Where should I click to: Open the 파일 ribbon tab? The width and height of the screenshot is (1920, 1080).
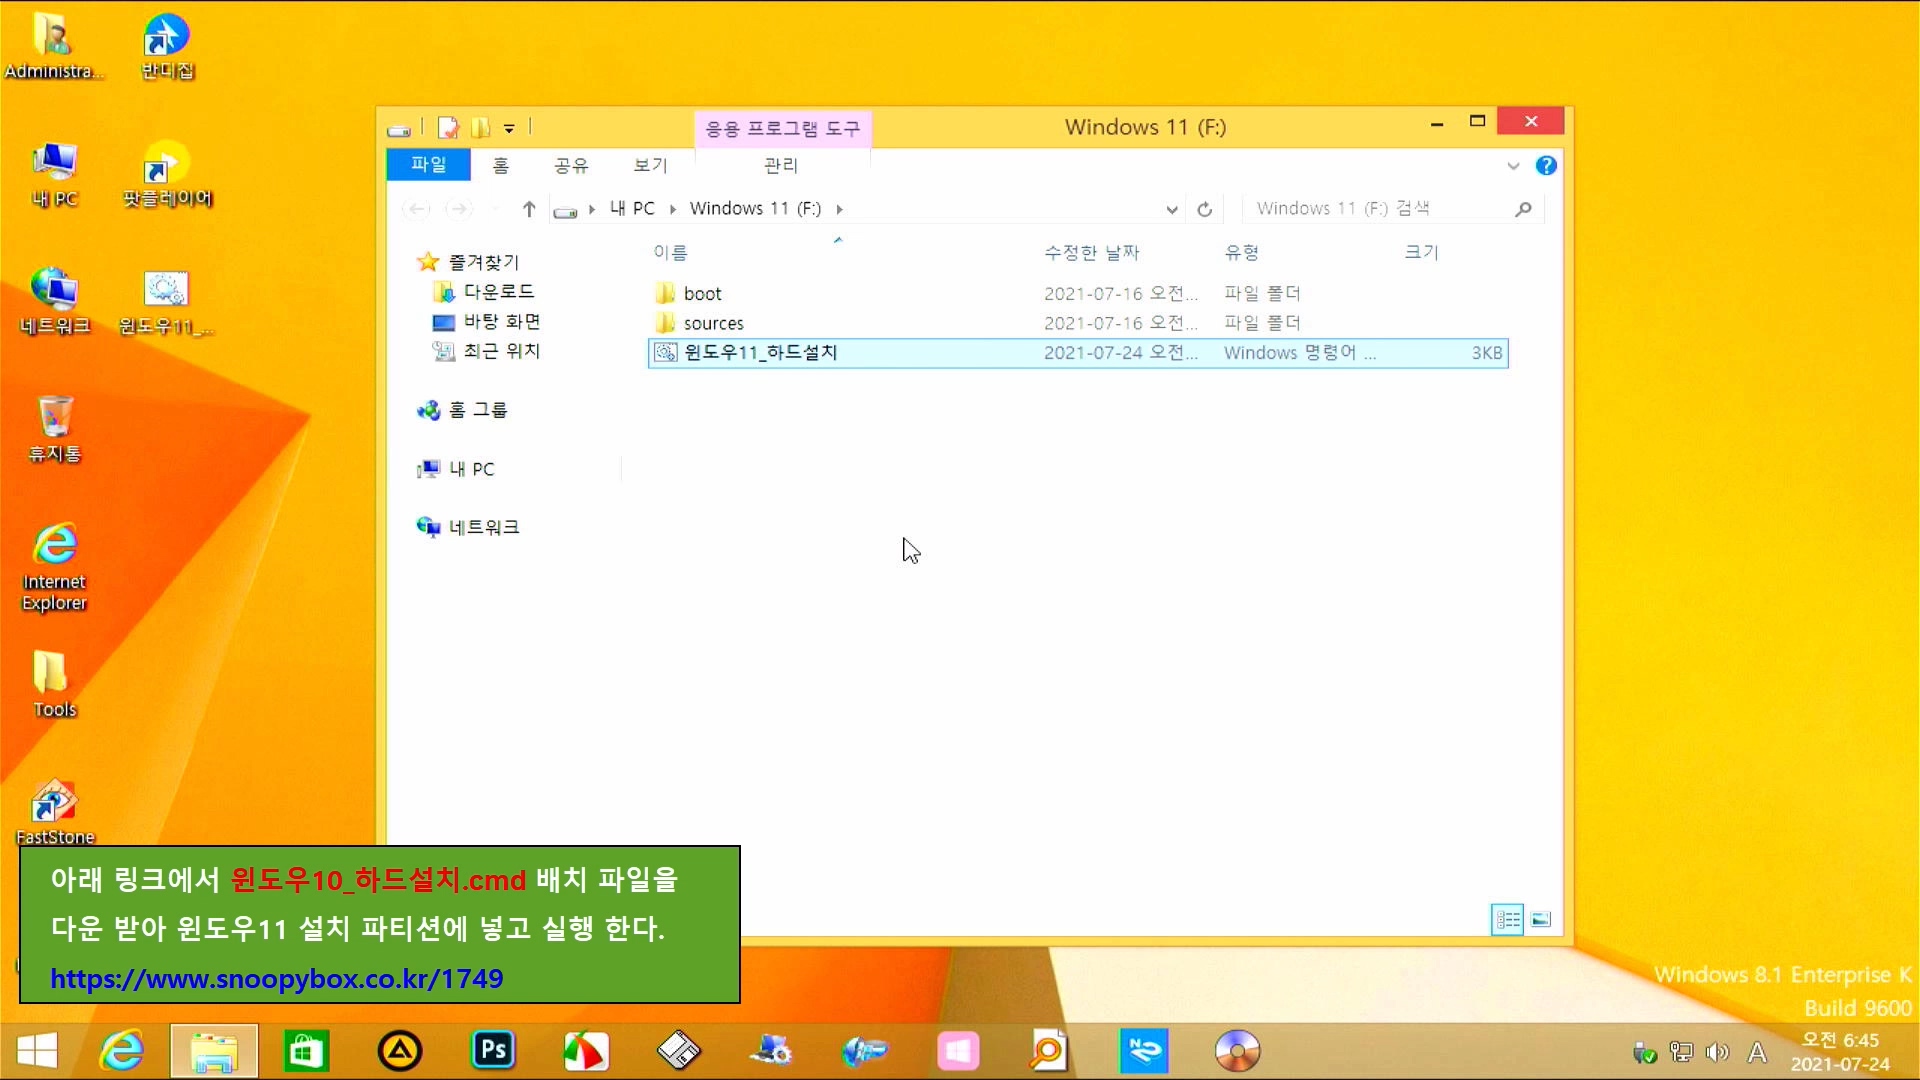point(428,165)
